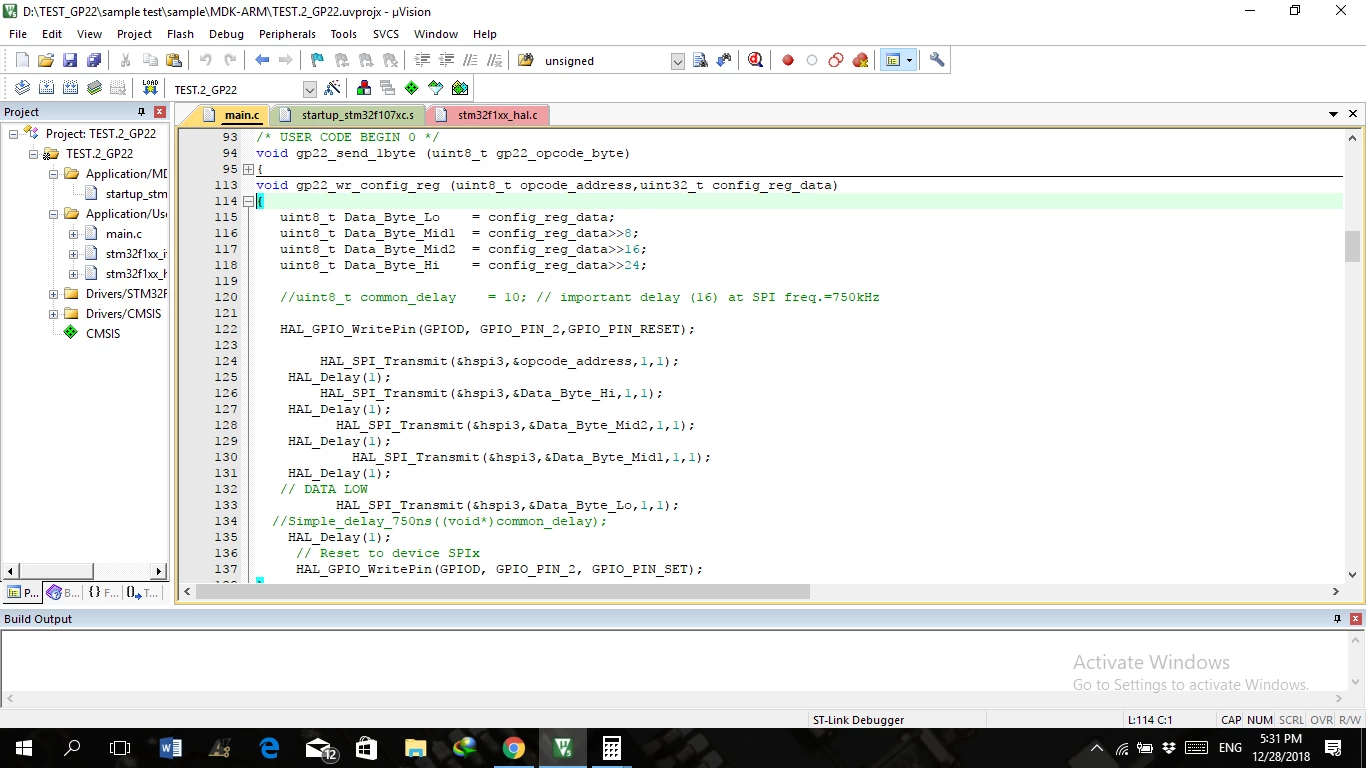
Task: Open the SVCS menu
Action: 385,34
